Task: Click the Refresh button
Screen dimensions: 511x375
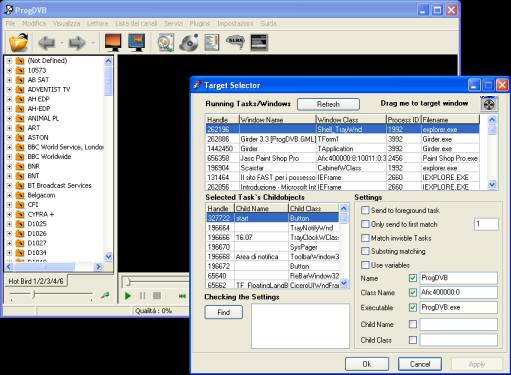Action: pos(328,104)
